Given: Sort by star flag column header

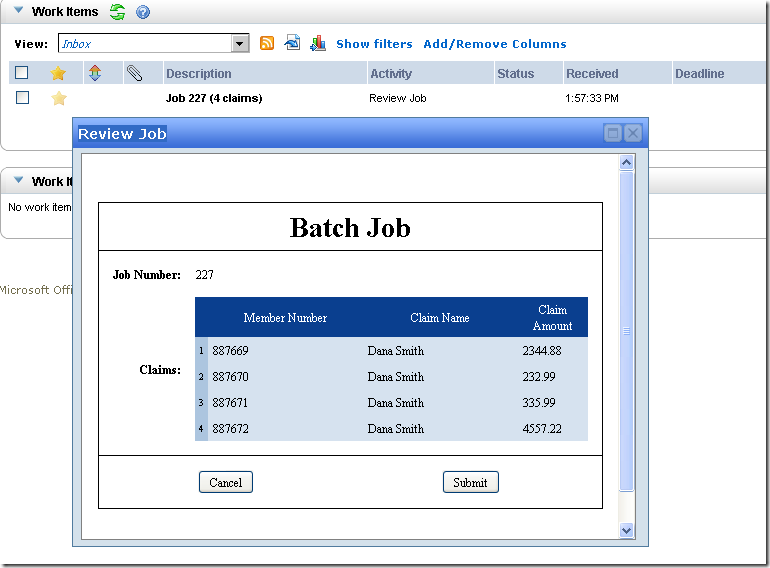Looking at the screenshot, I should pos(58,73).
